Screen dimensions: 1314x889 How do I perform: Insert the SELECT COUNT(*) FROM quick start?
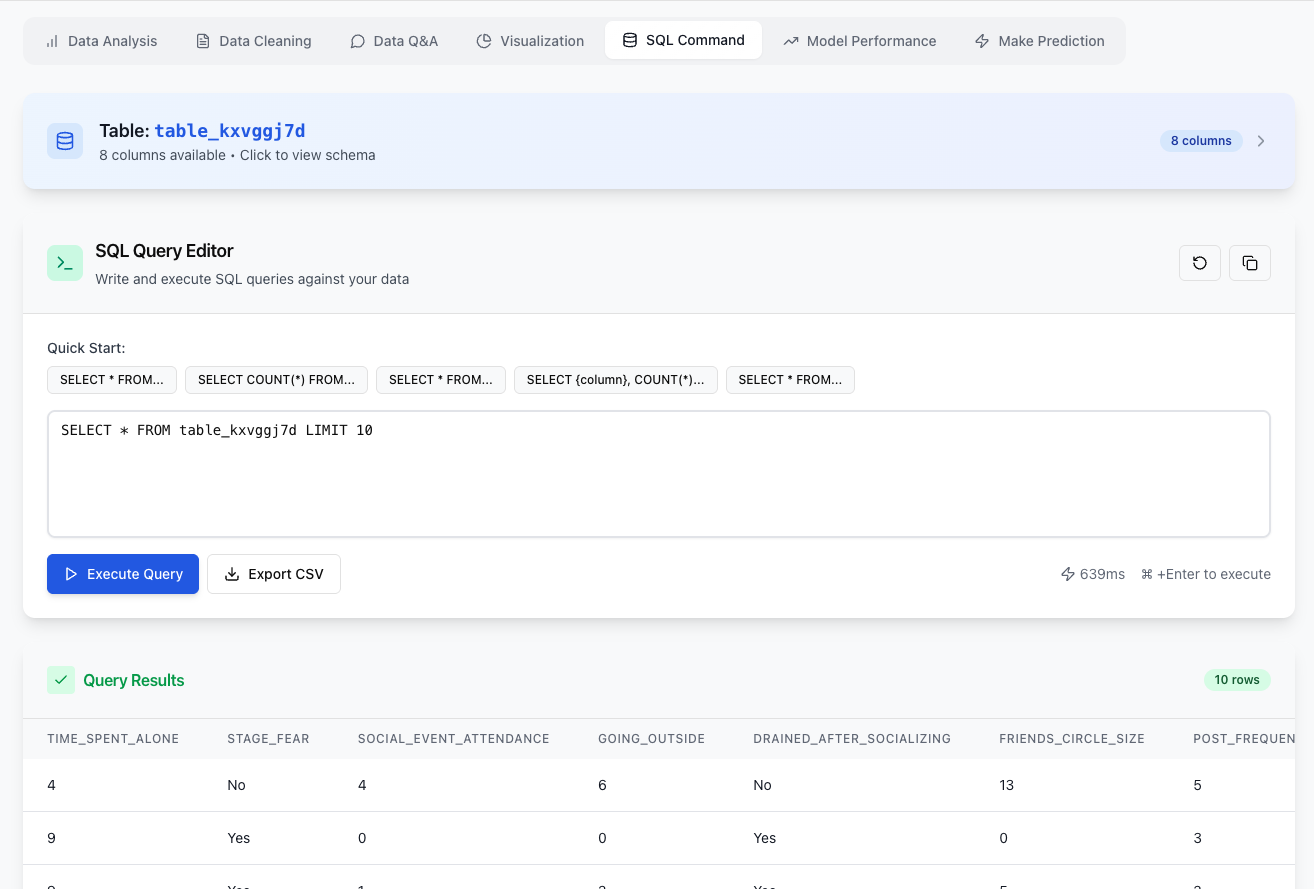coord(276,380)
